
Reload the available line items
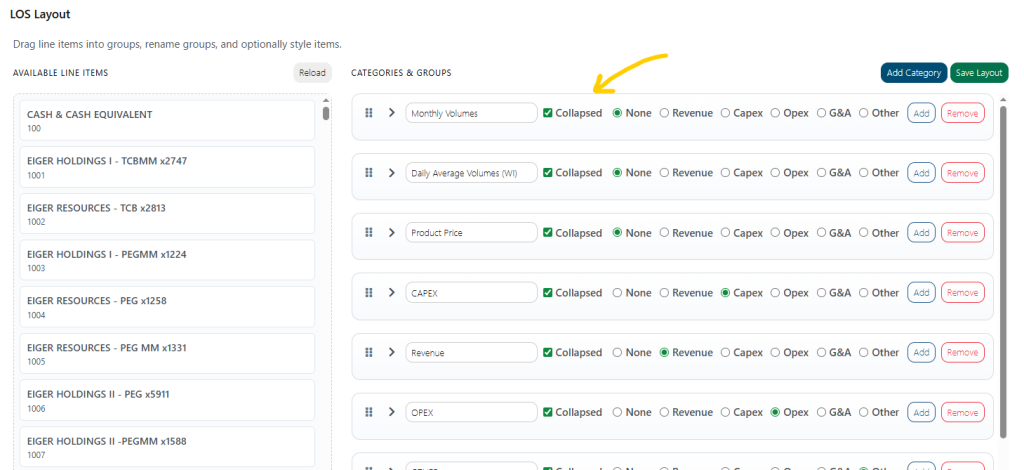pyautogui.click(x=312, y=73)
